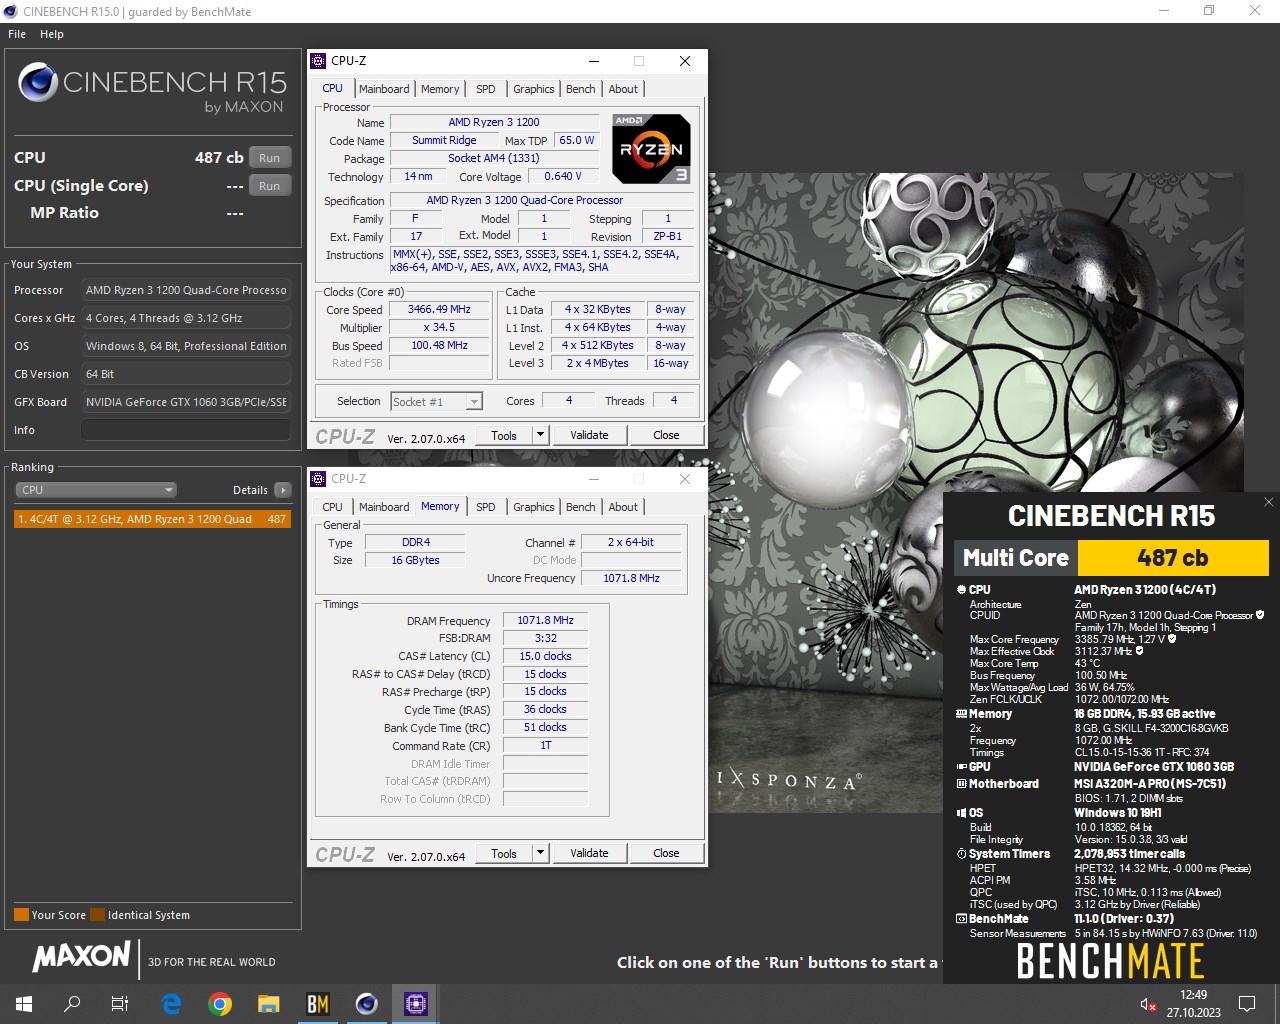
Task: Click Close button in upper CPU-Z window
Action: click(666, 435)
